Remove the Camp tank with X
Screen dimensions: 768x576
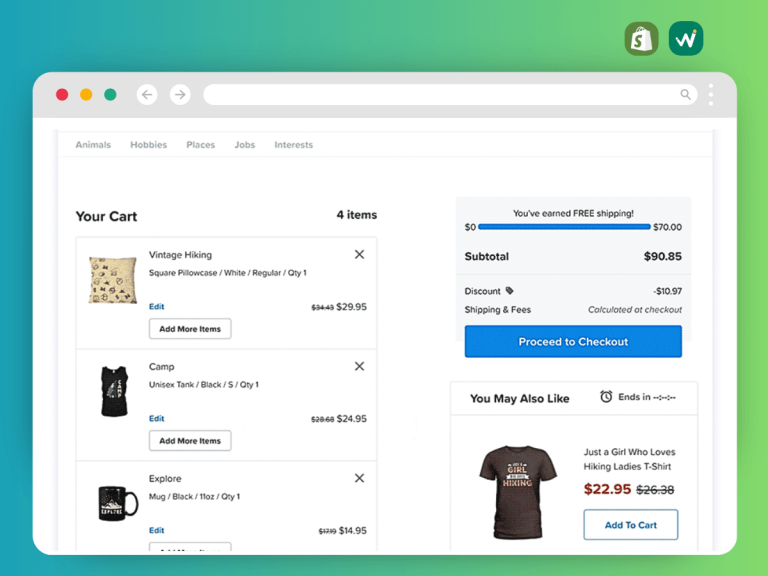tap(360, 366)
